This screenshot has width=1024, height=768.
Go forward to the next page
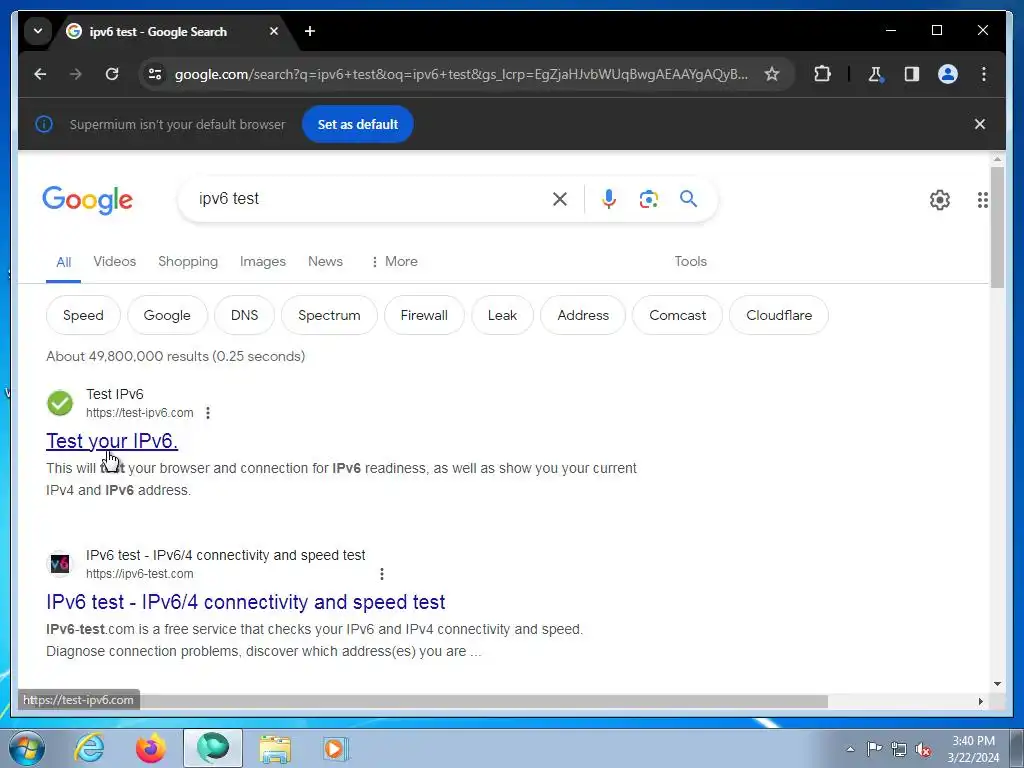tap(76, 74)
